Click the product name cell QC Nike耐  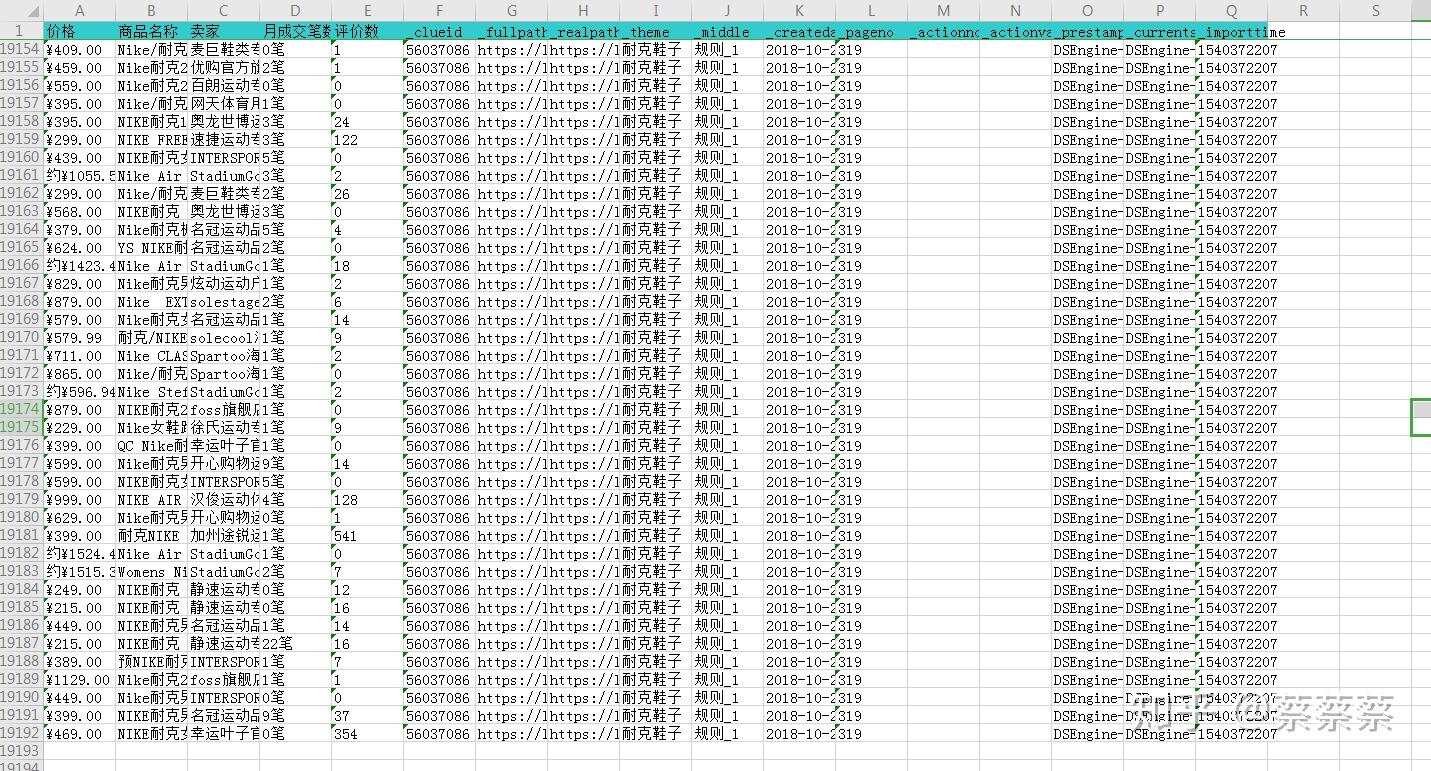152,446
